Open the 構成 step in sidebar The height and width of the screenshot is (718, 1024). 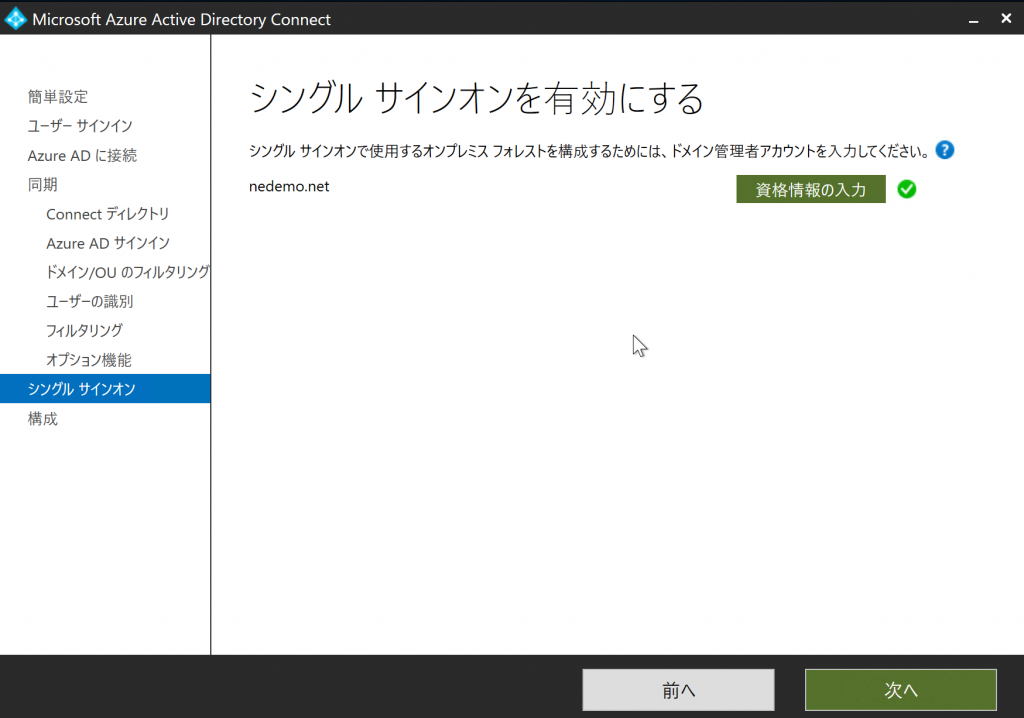[43, 419]
